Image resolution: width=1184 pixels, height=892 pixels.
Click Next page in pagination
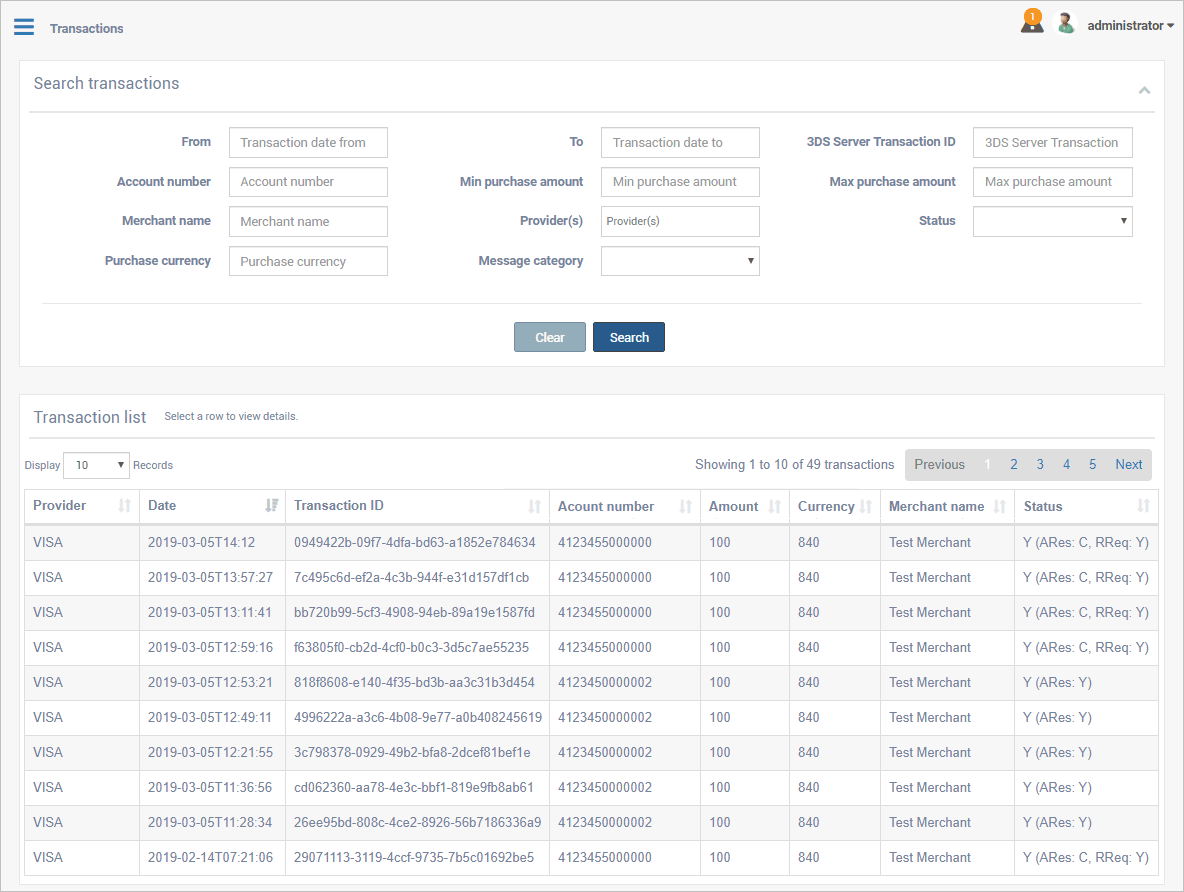(1128, 465)
